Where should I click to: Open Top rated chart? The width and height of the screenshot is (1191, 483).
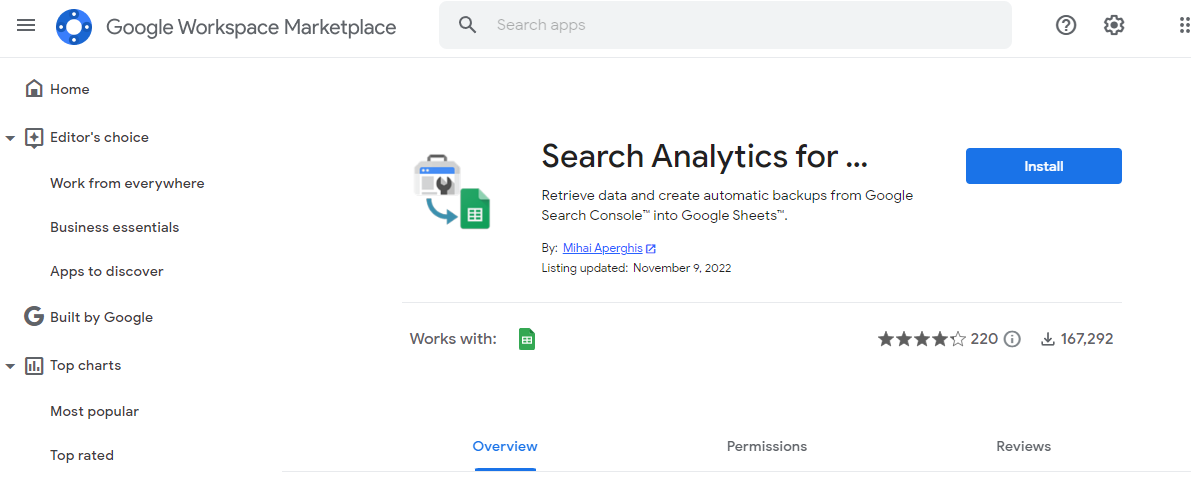82,456
